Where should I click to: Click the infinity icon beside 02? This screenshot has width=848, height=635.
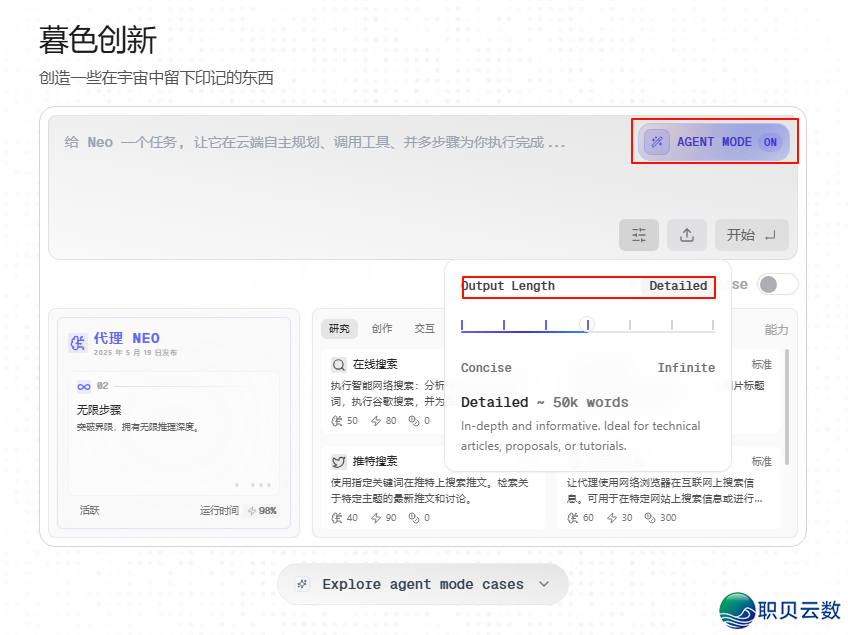84,386
